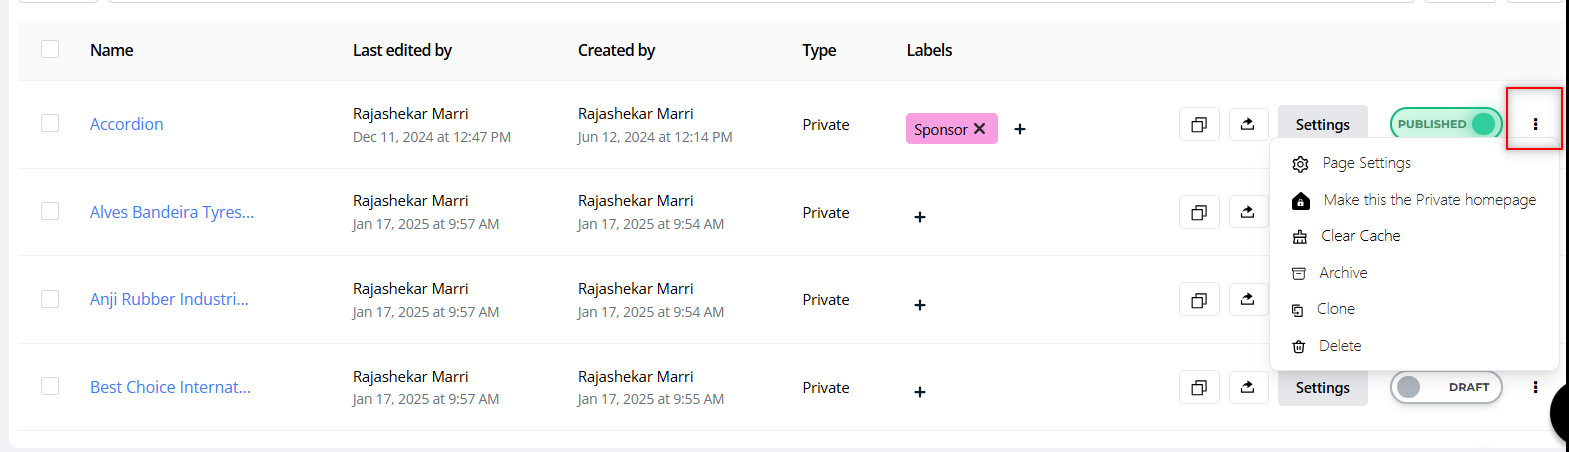Select all pages with header checkbox

(x=50, y=49)
